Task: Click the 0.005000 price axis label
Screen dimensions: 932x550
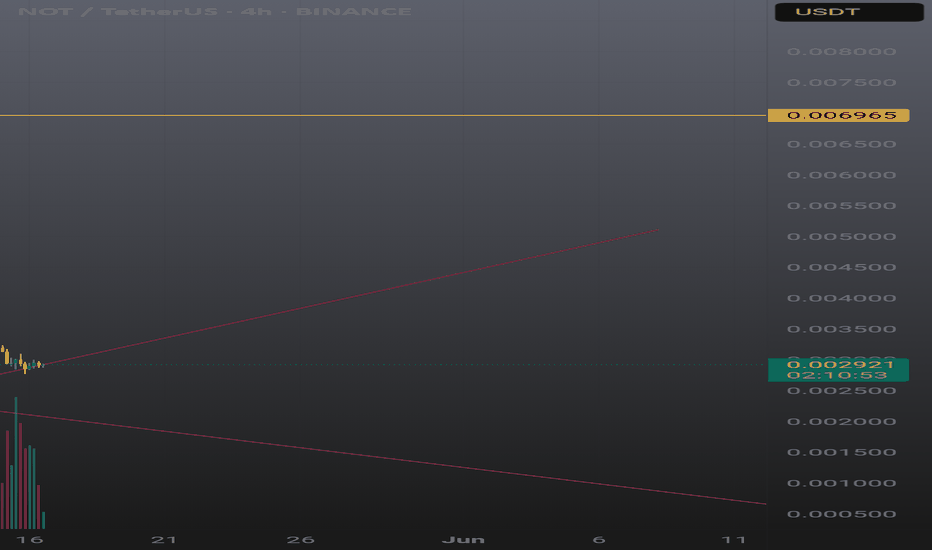Action: click(x=842, y=237)
